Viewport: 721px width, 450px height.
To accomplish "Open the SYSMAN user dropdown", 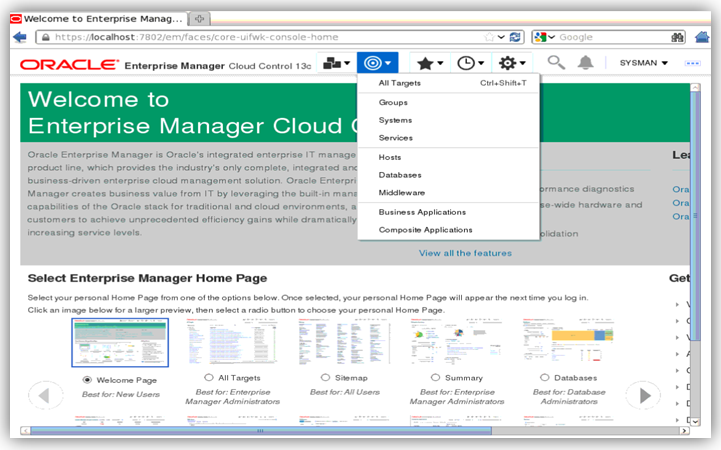I will (643, 63).
